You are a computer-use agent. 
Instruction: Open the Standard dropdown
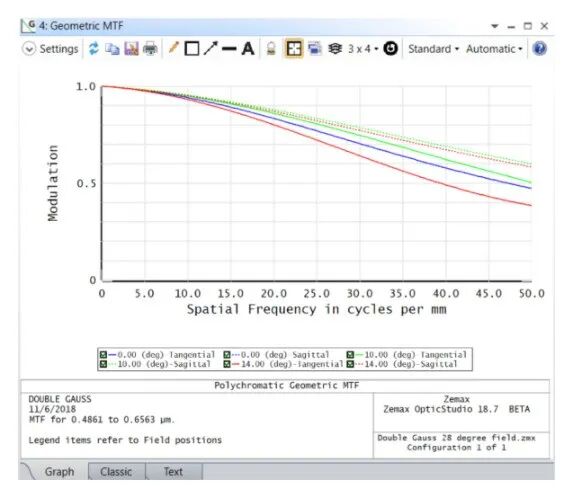[x=433, y=49]
